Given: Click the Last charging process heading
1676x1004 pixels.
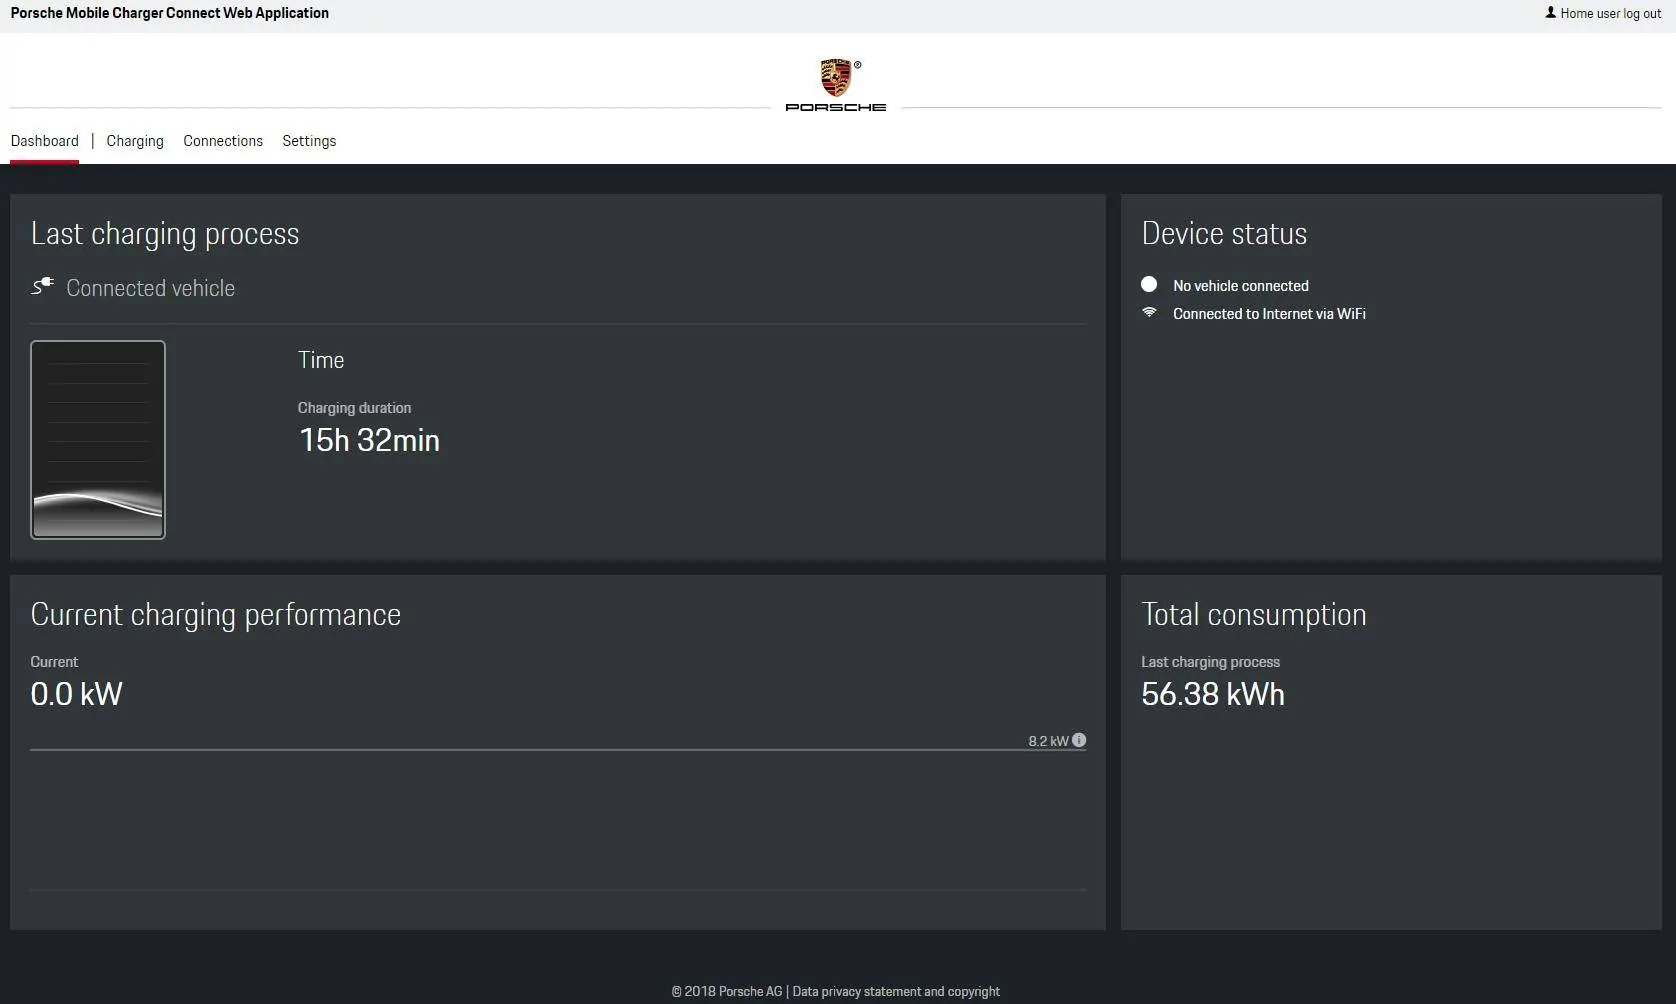Looking at the screenshot, I should tap(165, 234).
